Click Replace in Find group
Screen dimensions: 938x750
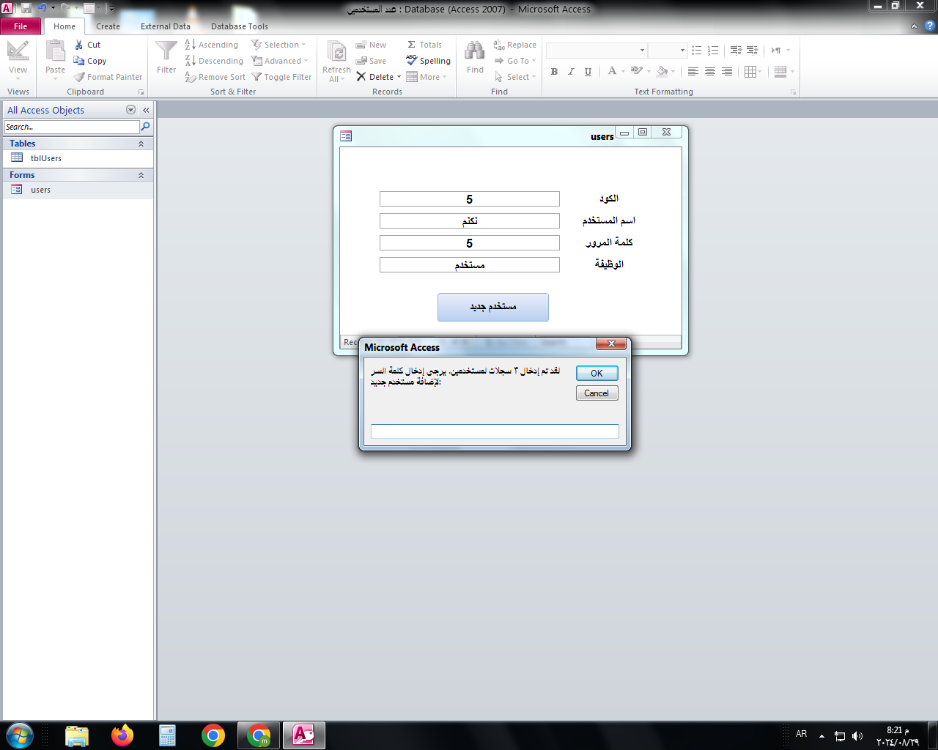coord(515,45)
